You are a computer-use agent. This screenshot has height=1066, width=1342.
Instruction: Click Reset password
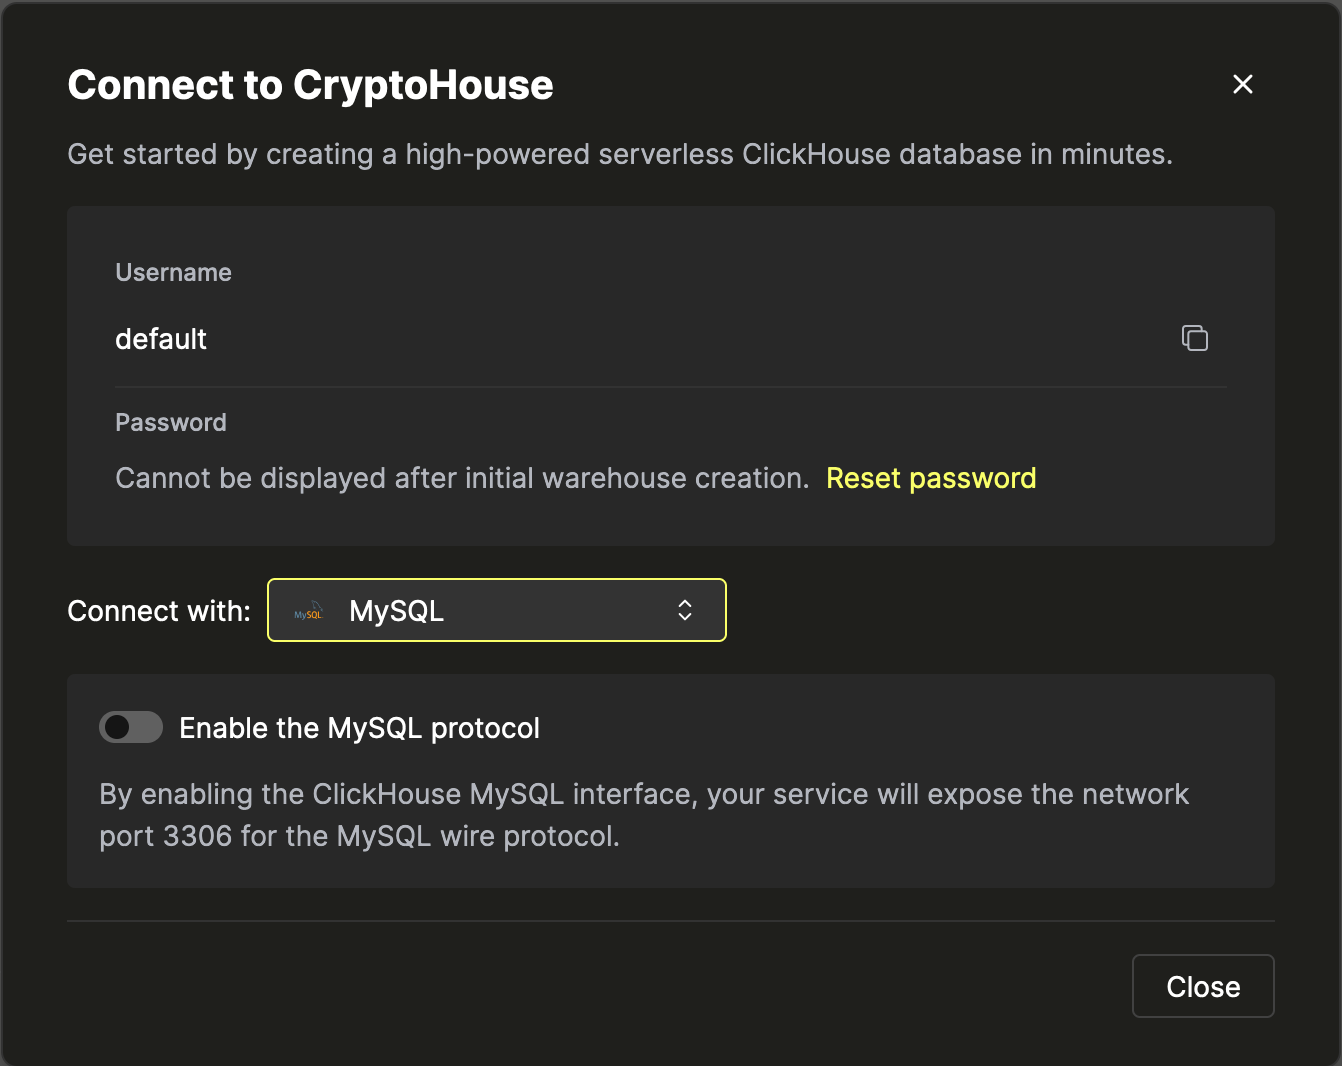point(931,478)
